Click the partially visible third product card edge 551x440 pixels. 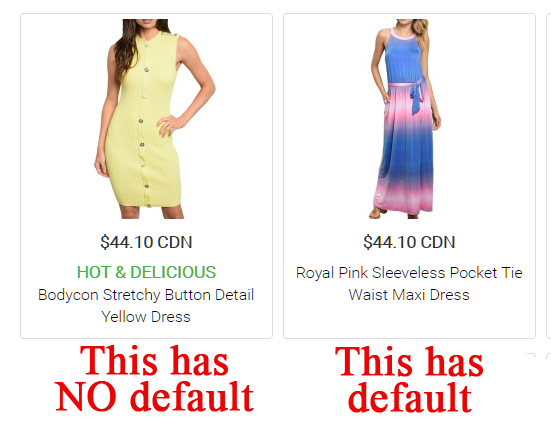549,176
